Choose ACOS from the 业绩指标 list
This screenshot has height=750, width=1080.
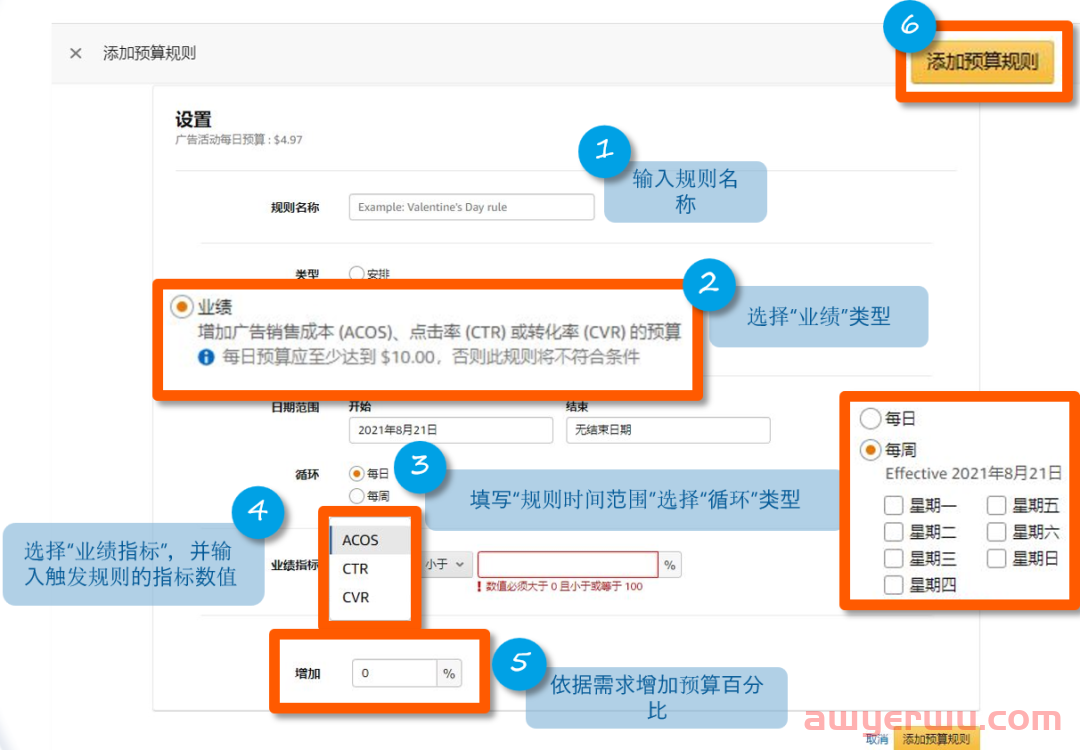click(x=371, y=540)
